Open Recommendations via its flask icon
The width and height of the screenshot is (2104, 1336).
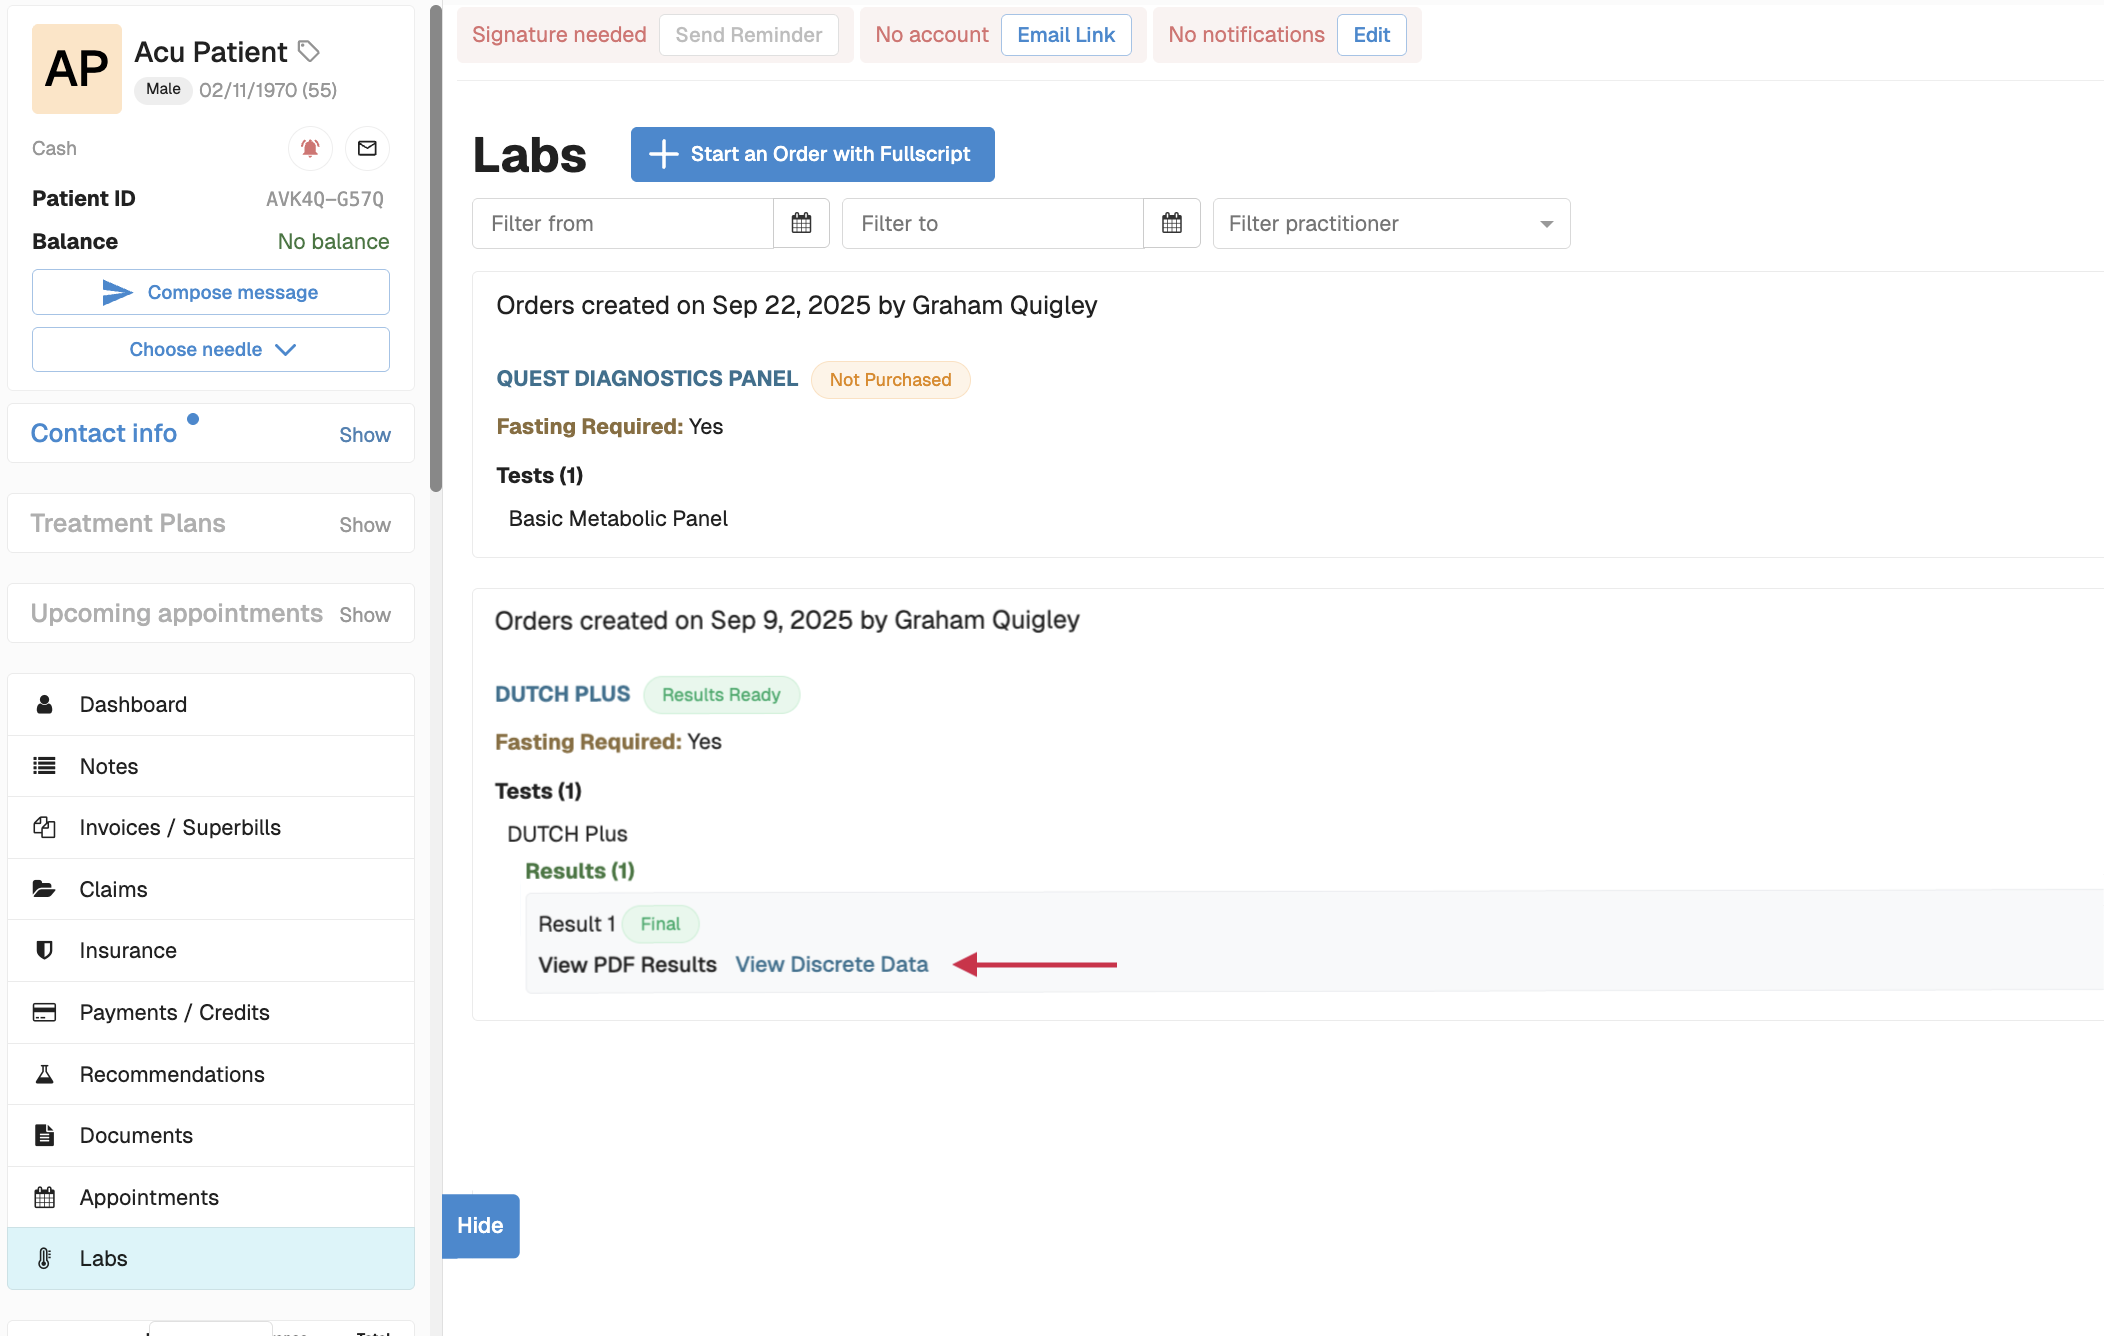[44, 1074]
